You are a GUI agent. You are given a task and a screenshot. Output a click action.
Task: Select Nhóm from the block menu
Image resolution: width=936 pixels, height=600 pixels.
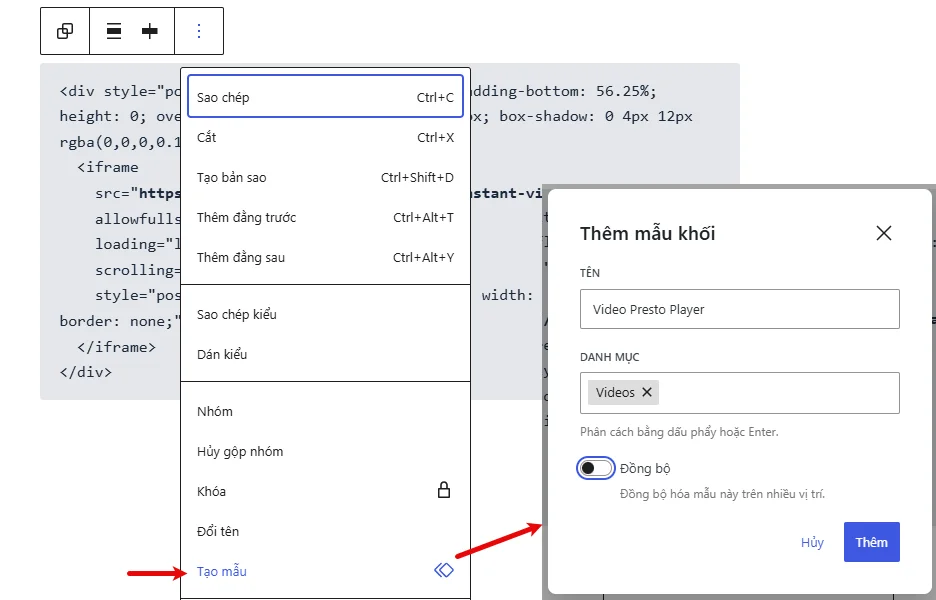325,411
